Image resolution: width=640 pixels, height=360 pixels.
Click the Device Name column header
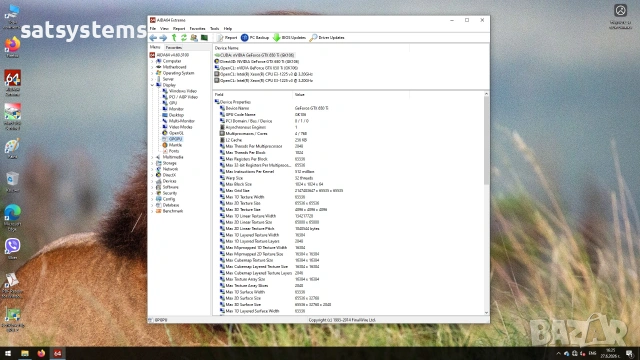[x=311, y=48]
